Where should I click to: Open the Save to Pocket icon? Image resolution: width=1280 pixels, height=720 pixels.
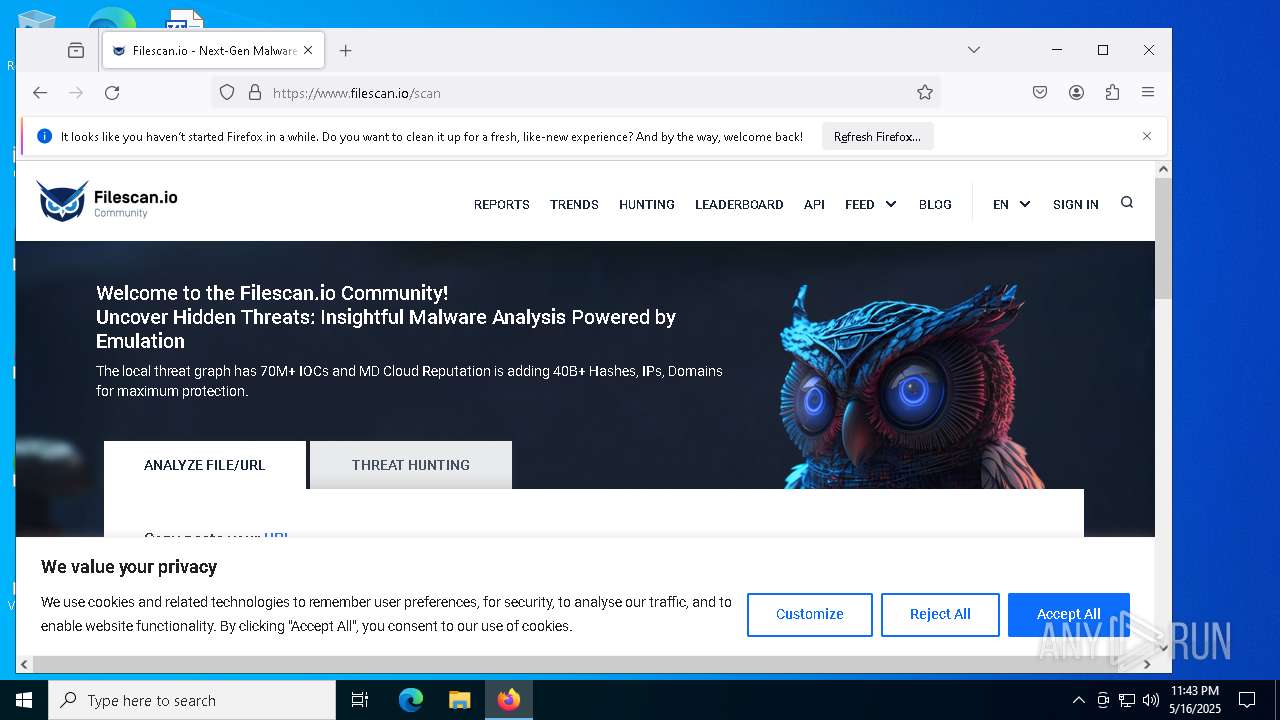1040,93
